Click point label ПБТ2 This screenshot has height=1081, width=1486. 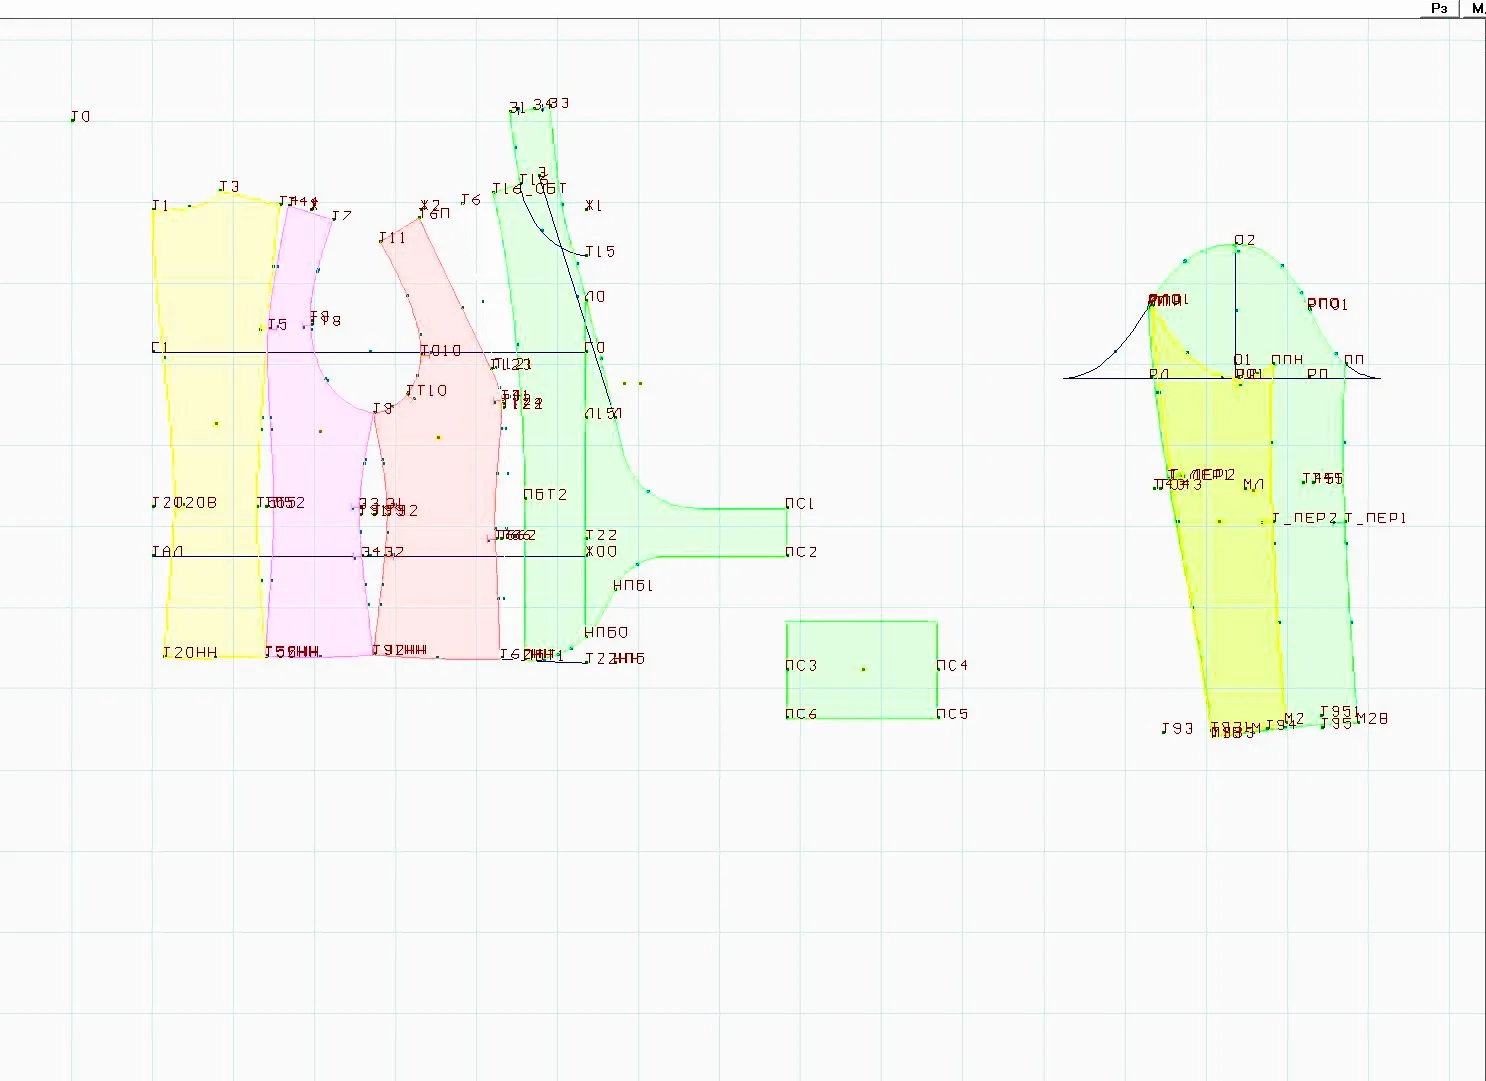546,495
